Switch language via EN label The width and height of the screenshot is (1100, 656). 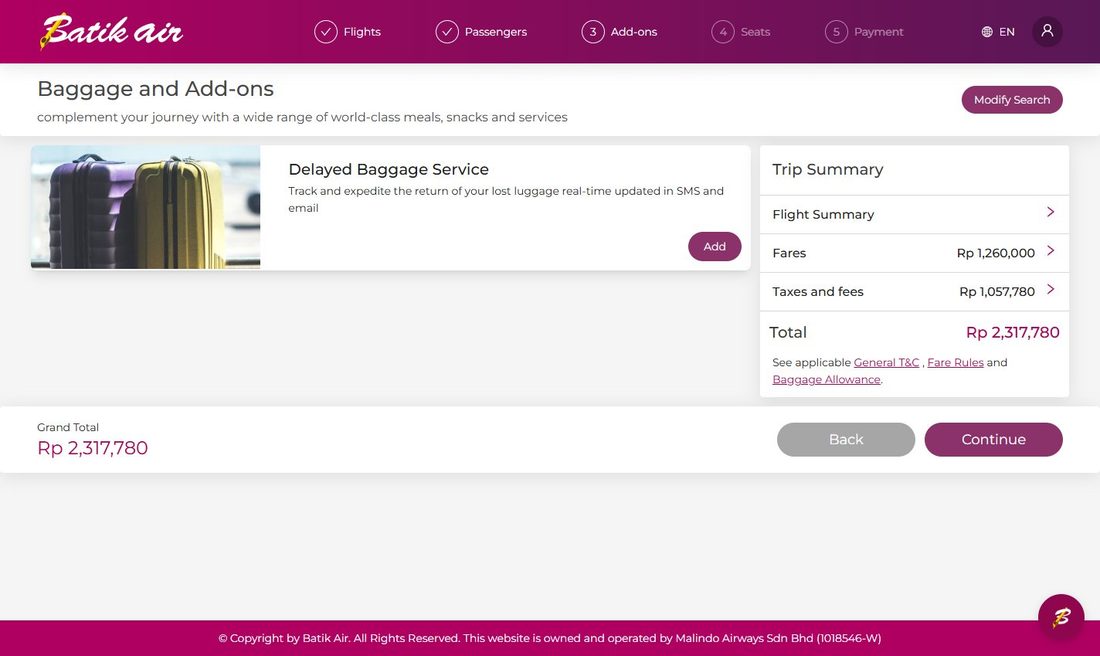[x=1007, y=32]
